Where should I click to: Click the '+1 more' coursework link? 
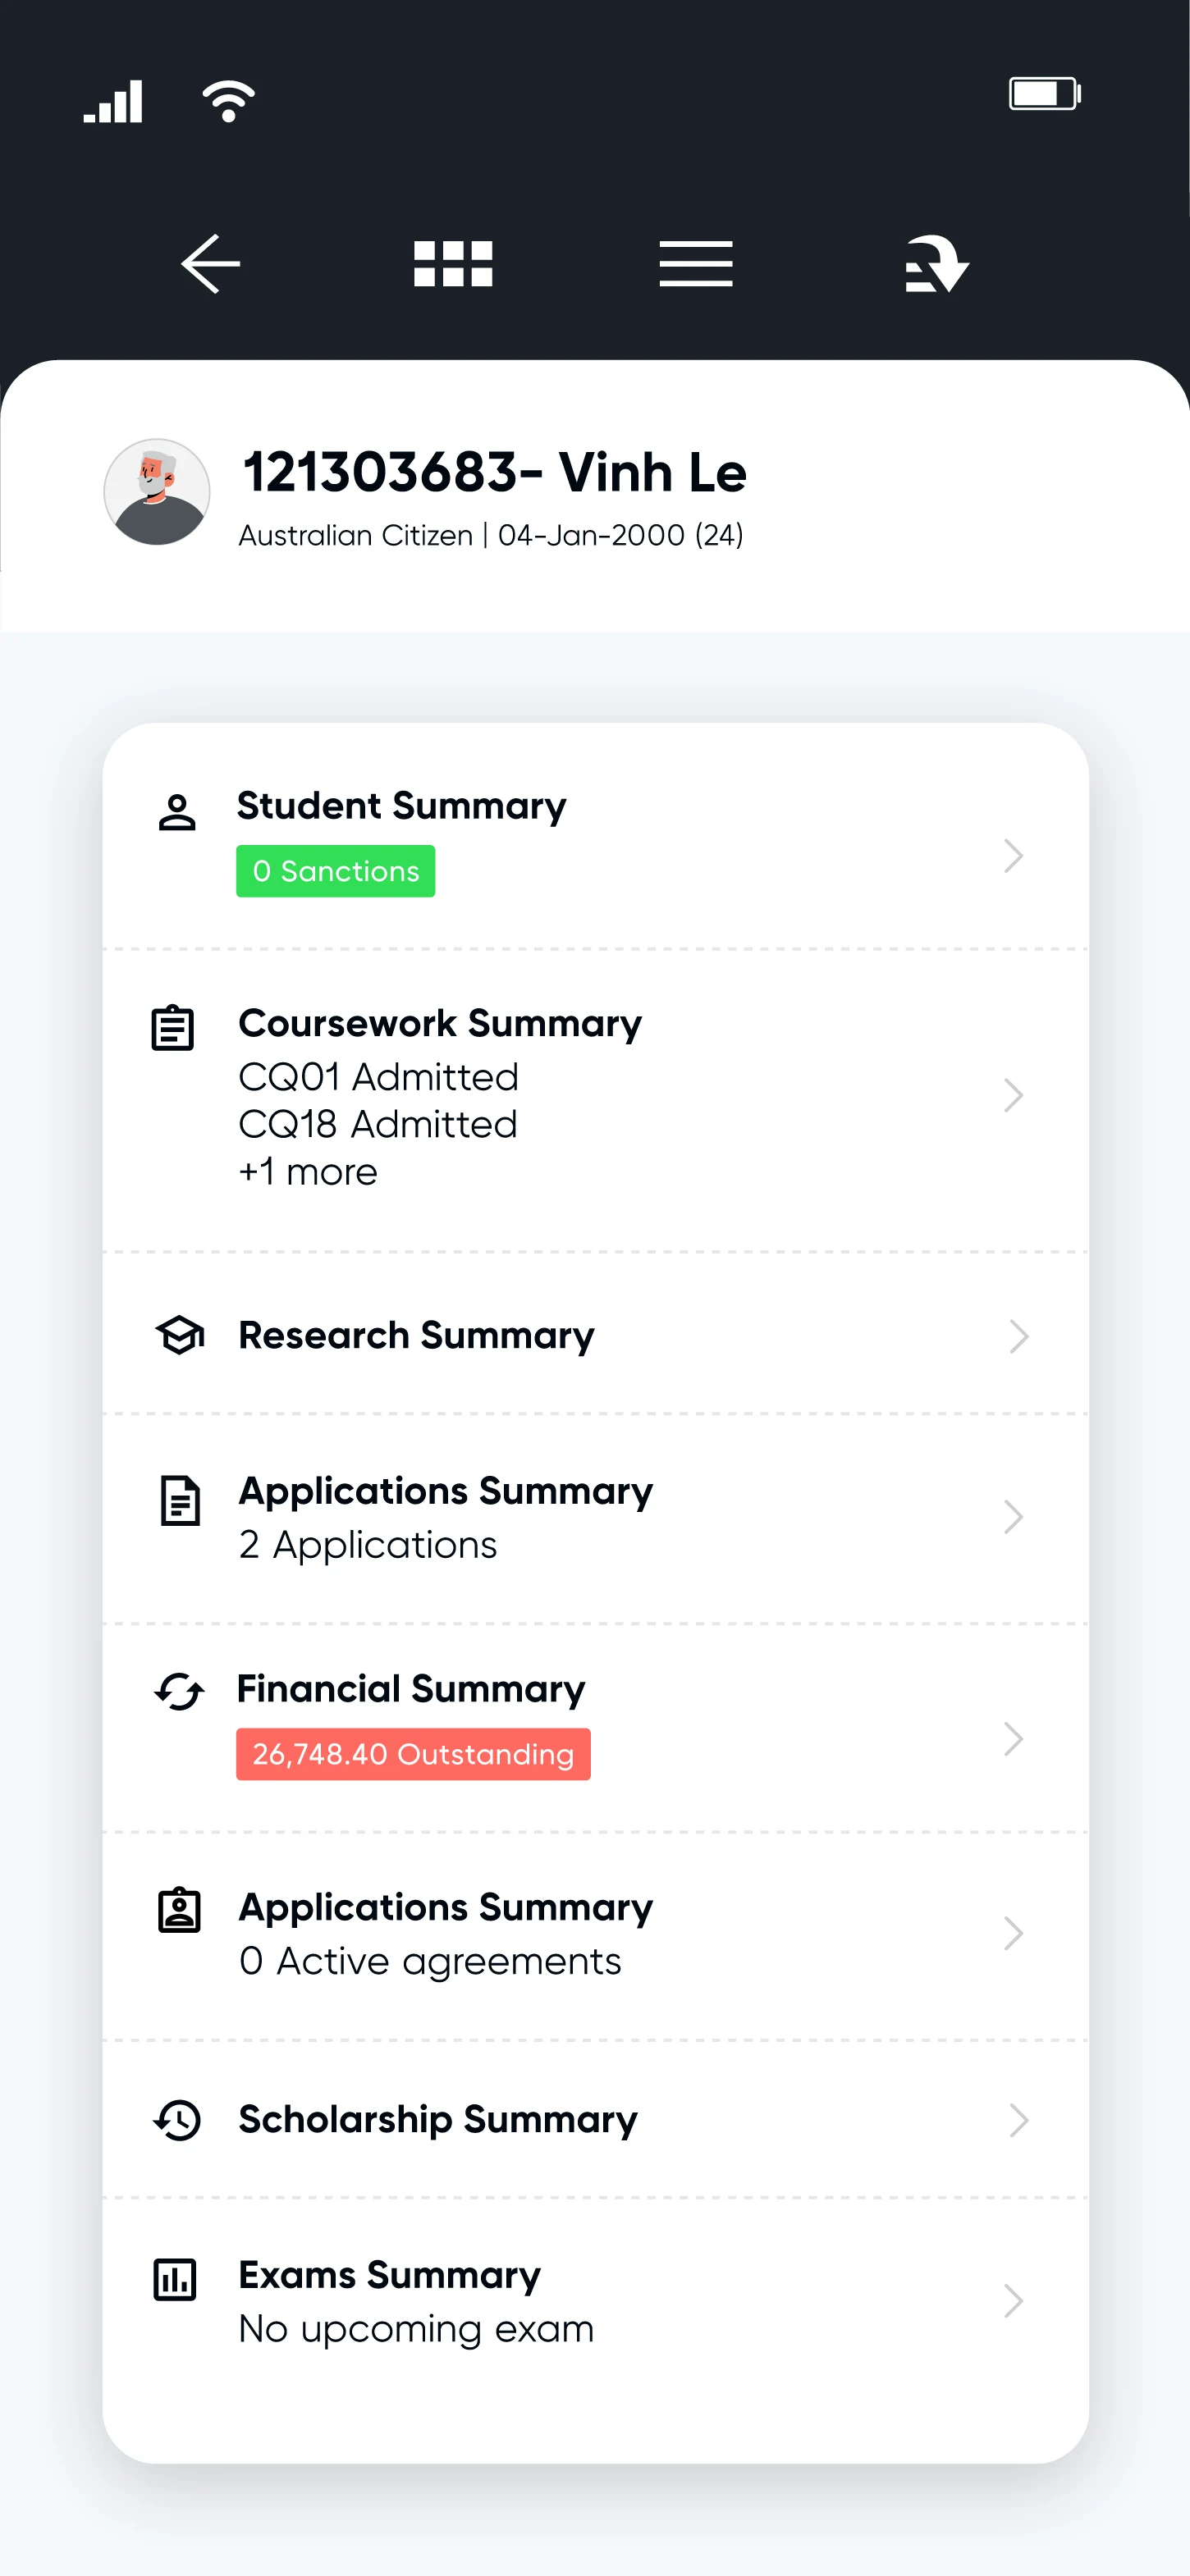[x=308, y=1172]
